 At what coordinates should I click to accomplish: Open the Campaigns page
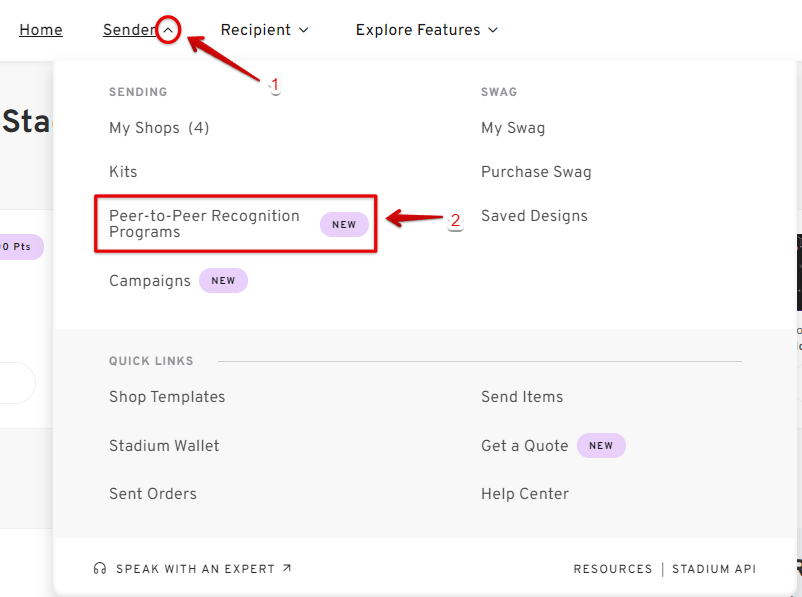tap(150, 280)
